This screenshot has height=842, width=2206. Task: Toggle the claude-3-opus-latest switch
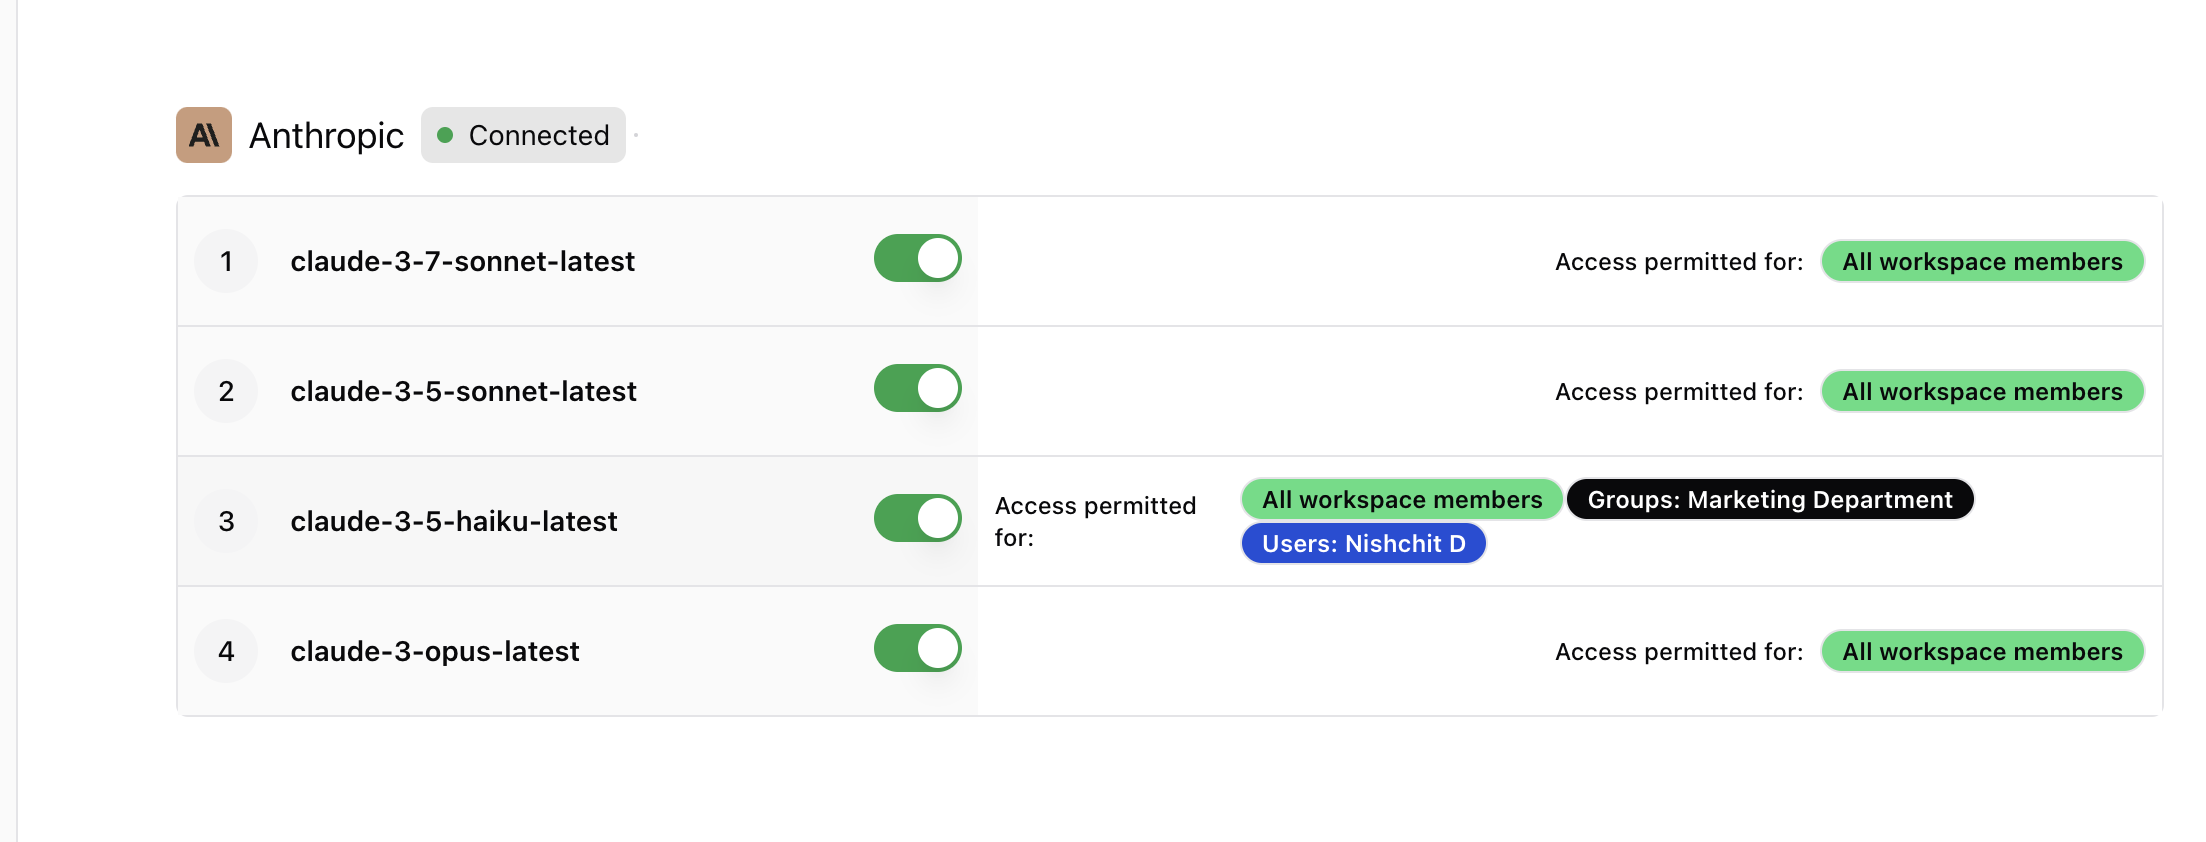(916, 648)
